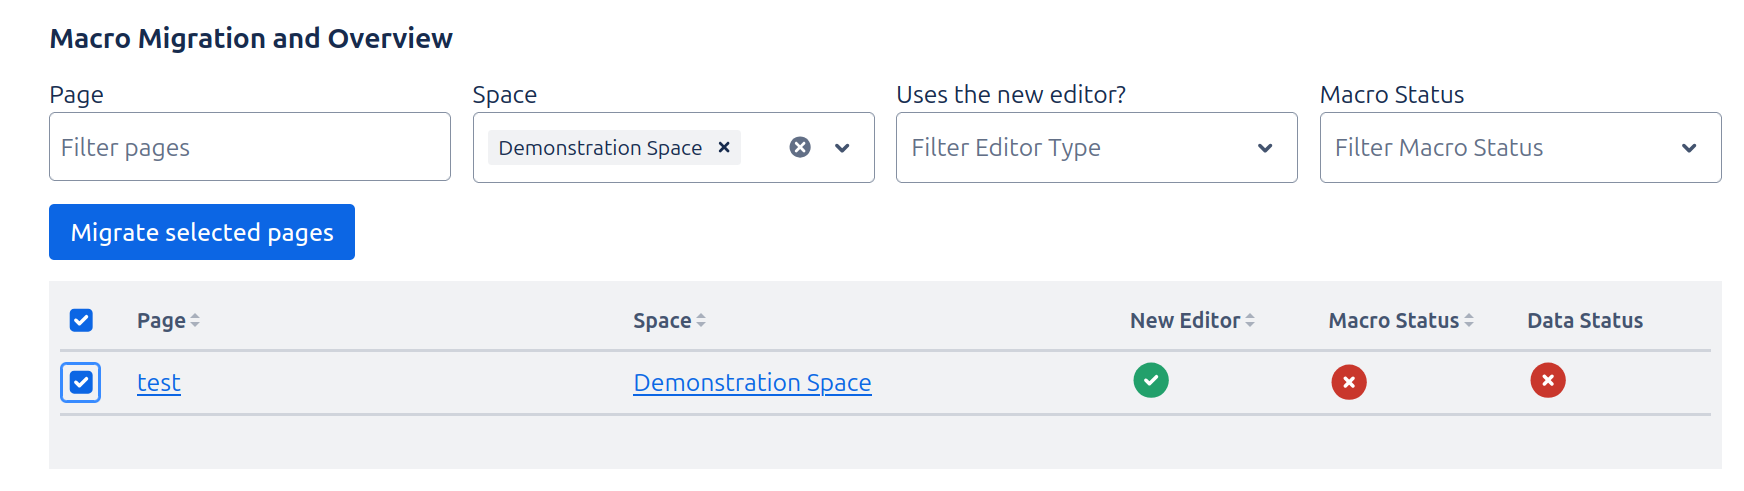
Task: Click the Migrate selected pages button
Action: coord(202,232)
